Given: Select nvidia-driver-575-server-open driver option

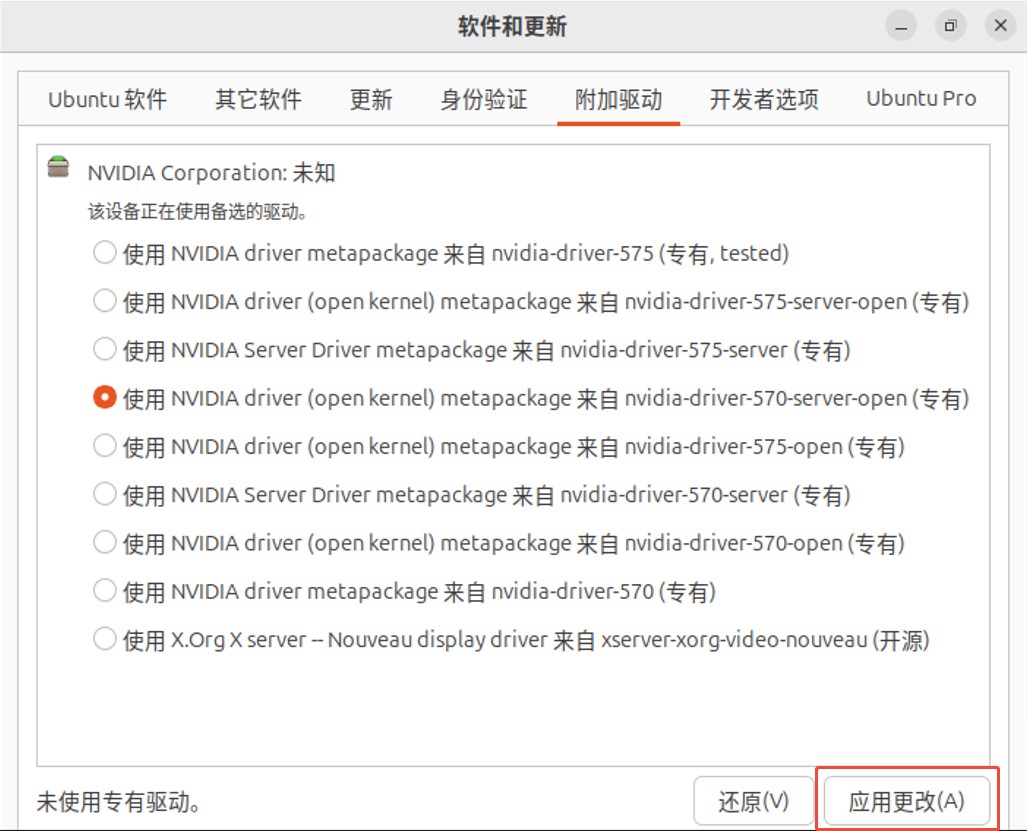Looking at the screenshot, I should point(104,301).
